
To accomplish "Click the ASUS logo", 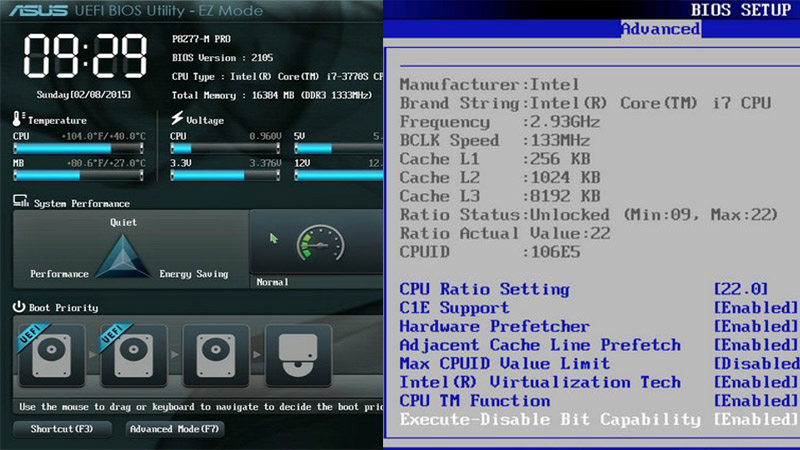I will click(x=38, y=11).
